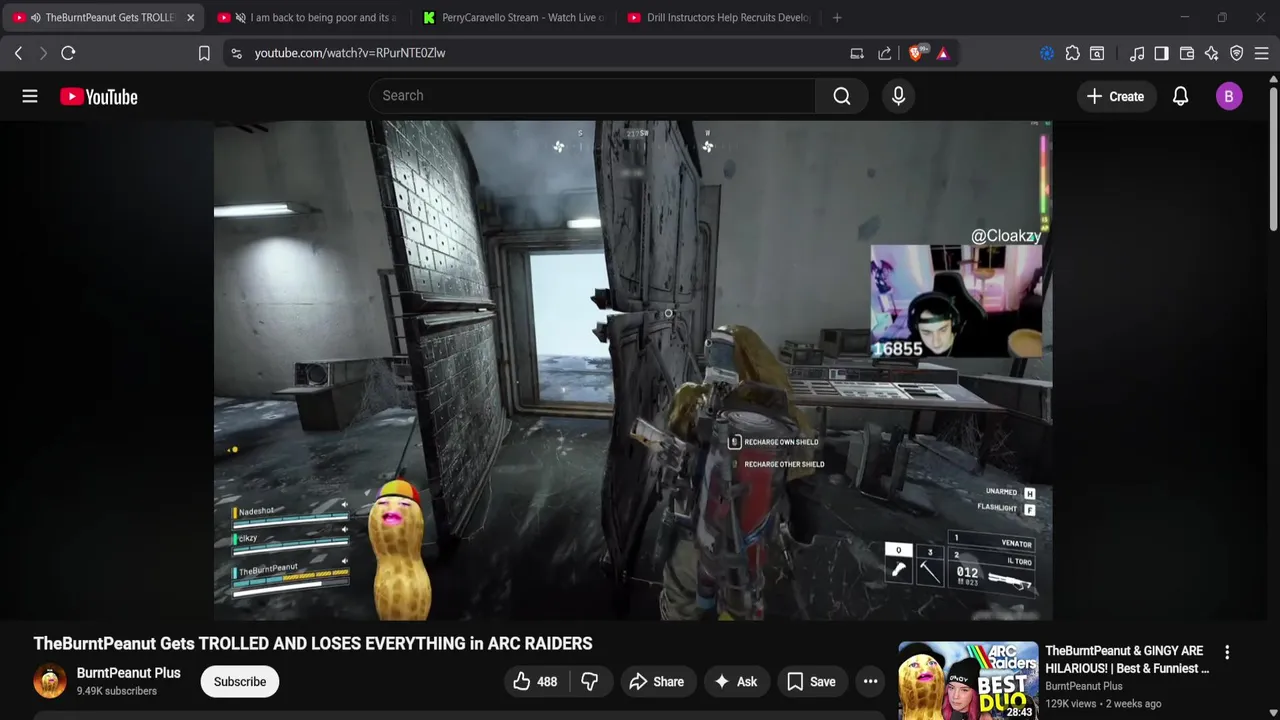This screenshot has width=1280, height=720.
Task: View site information icon in address bar
Action: pyautogui.click(x=236, y=53)
